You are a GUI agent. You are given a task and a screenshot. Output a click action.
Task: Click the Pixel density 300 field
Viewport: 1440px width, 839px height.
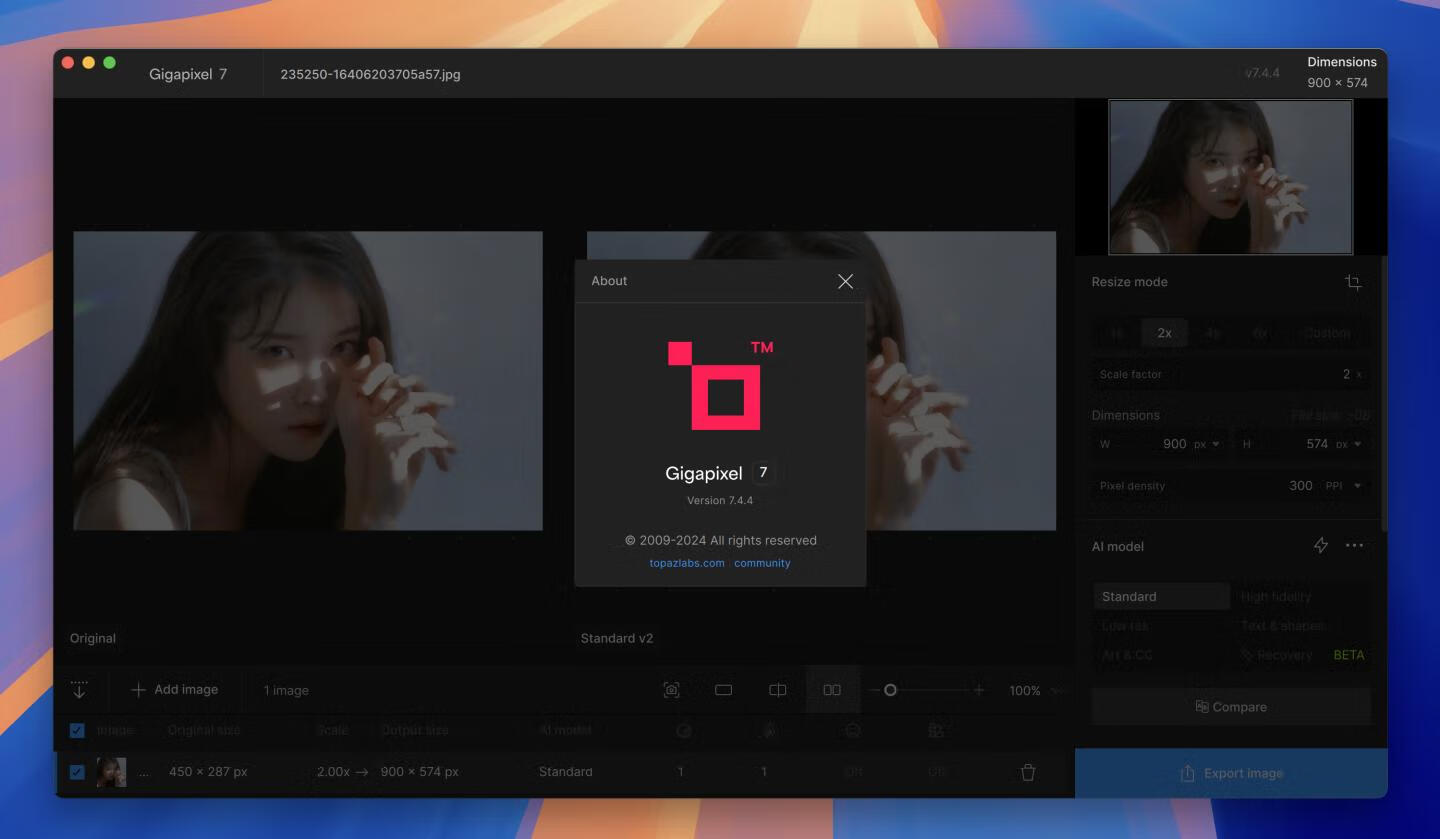point(1230,486)
